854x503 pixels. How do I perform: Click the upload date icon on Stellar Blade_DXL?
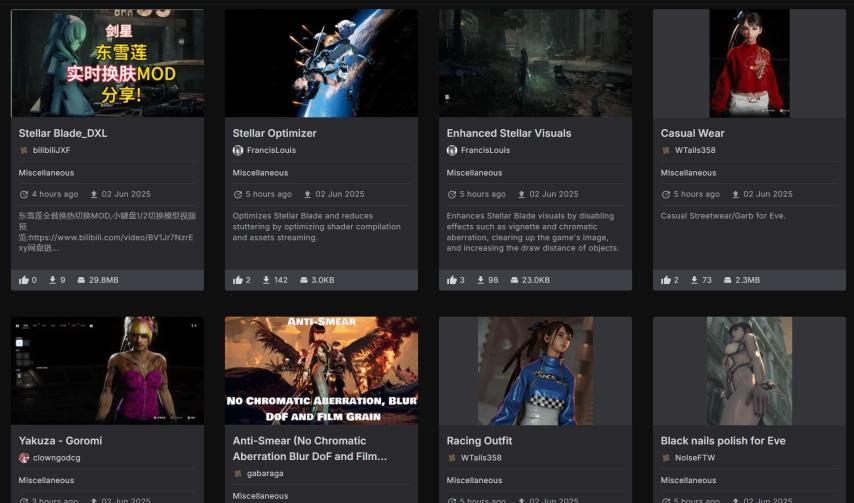coord(94,194)
